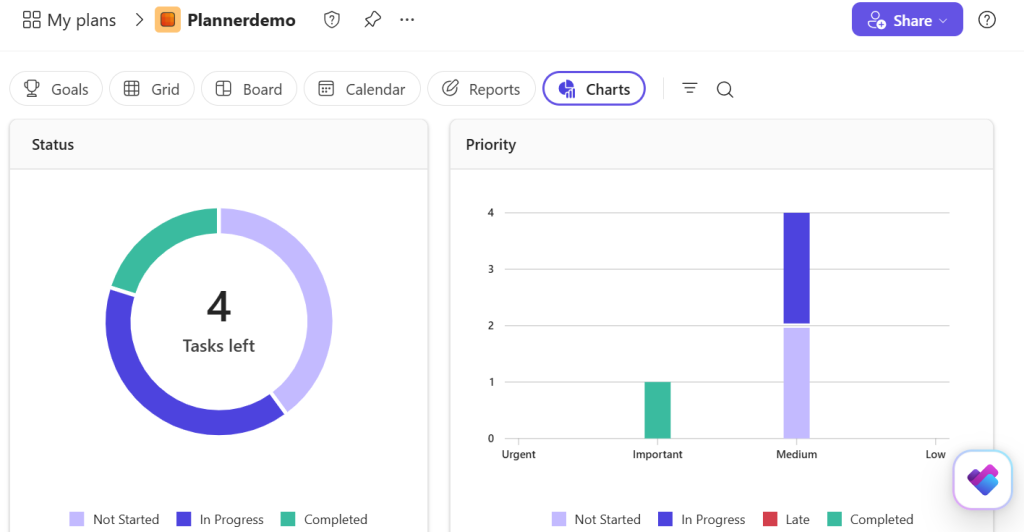The width and height of the screenshot is (1024, 532).
Task: Switch to the Board view tab
Action: point(249,89)
